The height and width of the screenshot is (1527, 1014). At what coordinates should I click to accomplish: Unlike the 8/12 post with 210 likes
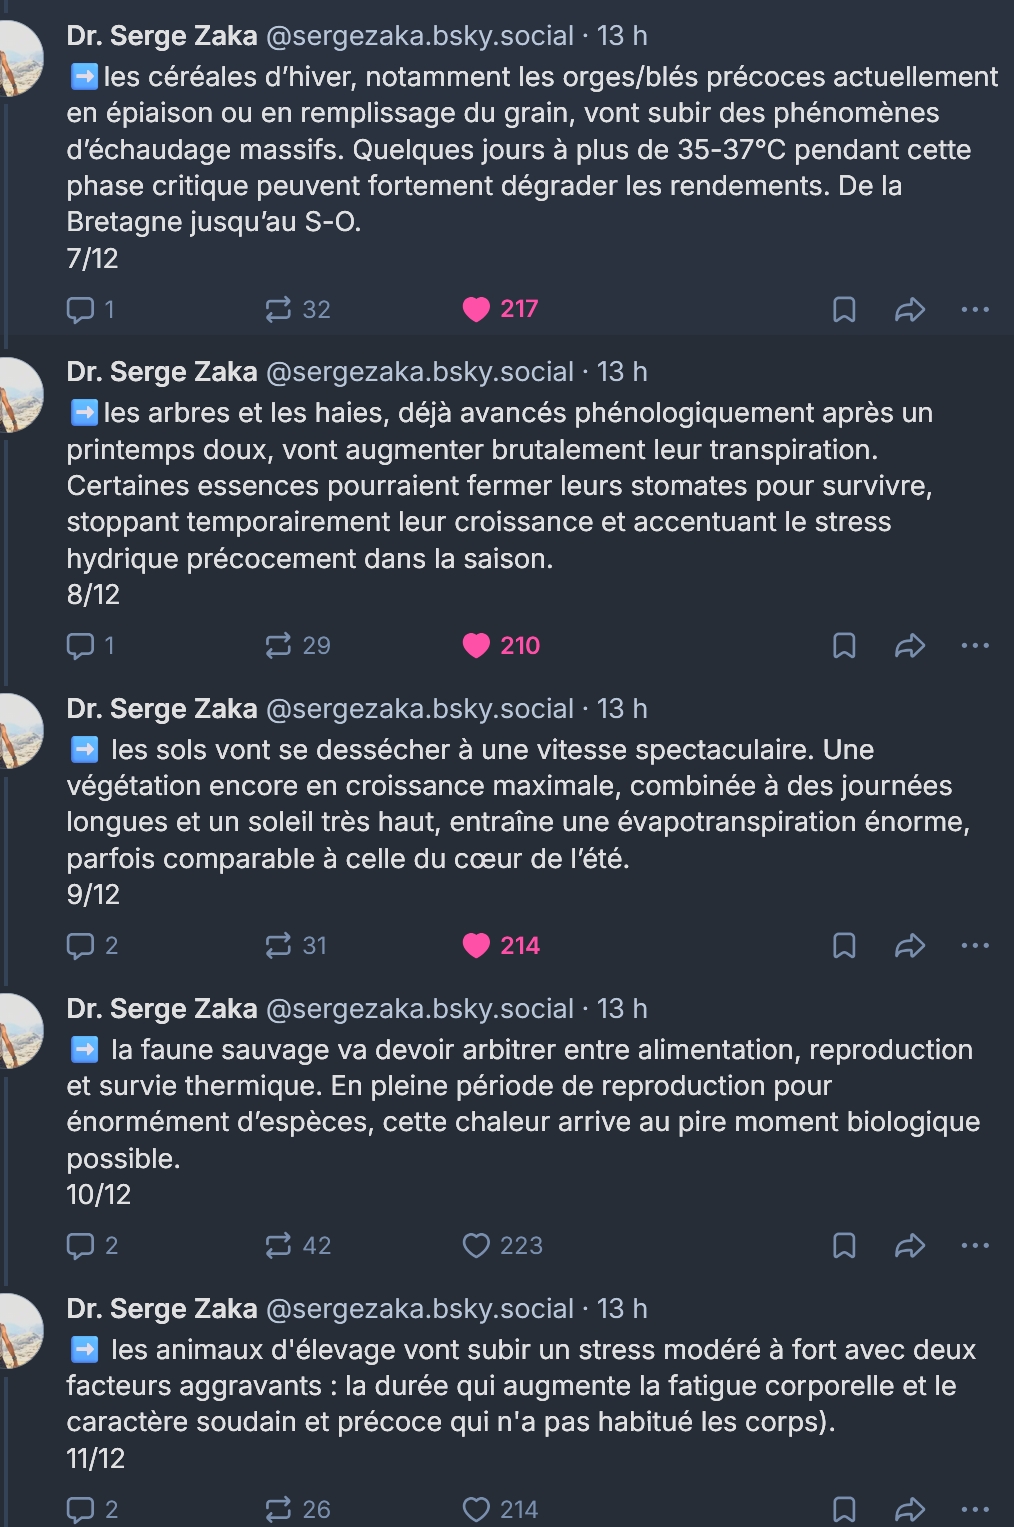(x=501, y=645)
